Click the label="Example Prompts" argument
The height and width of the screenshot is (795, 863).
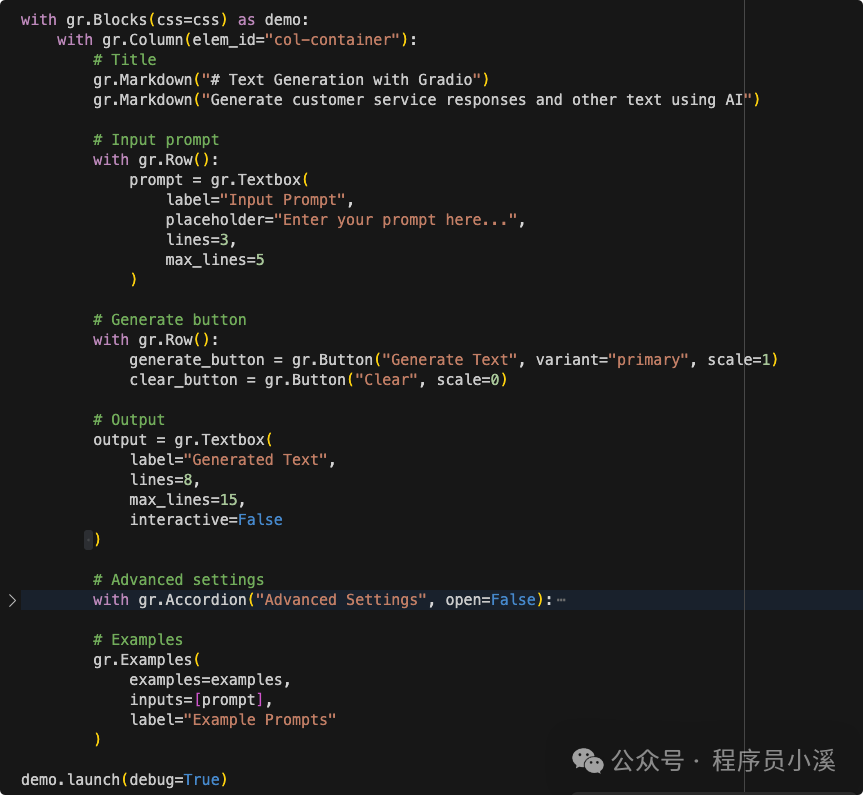[232, 720]
